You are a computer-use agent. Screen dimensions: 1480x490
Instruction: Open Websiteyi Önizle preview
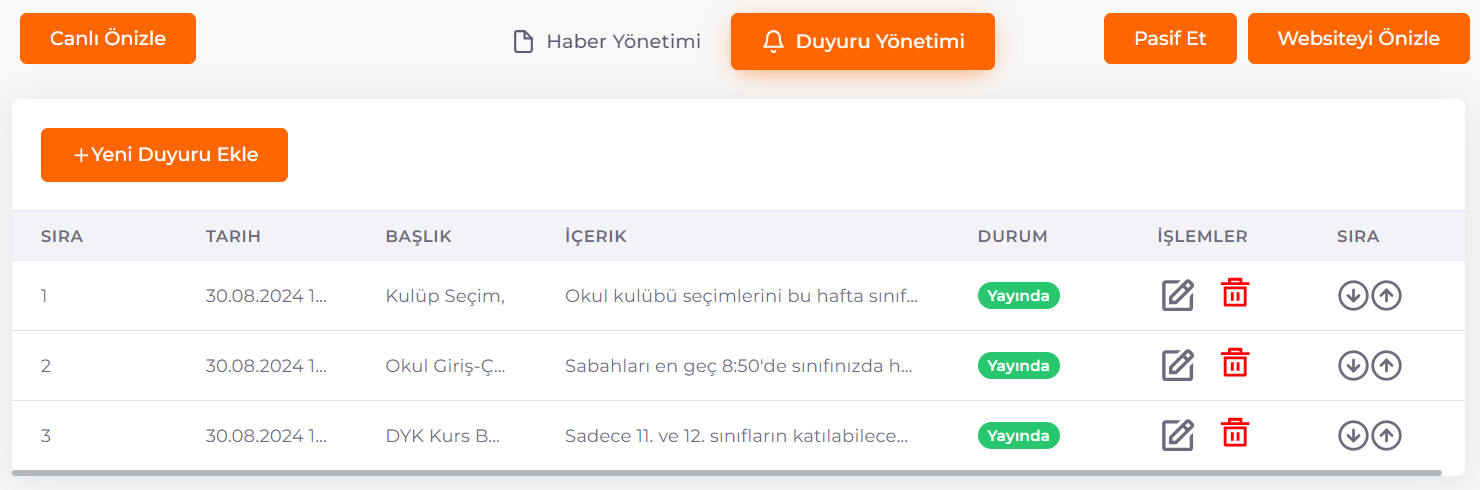click(x=1359, y=39)
